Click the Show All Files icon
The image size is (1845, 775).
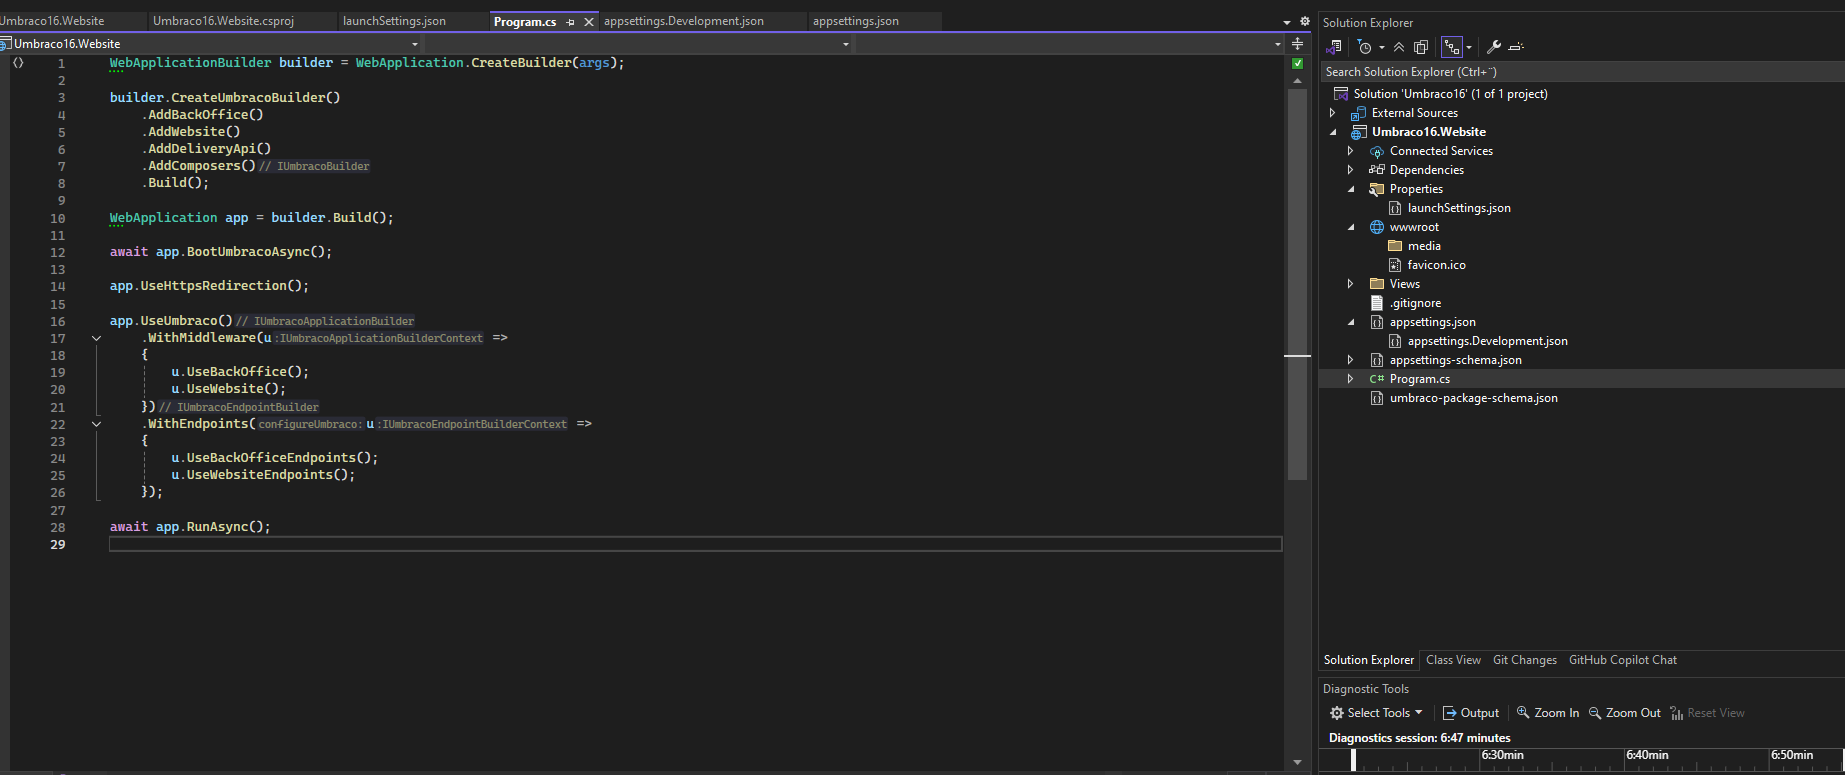pyautogui.click(x=1420, y=47)
